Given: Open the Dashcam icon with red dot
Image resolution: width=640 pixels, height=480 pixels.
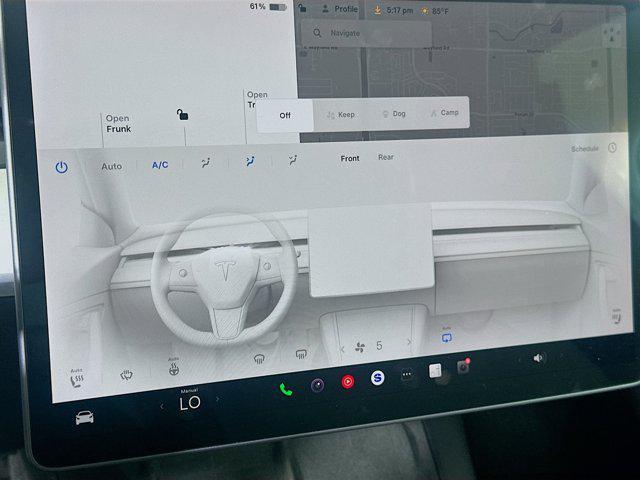Looking at the screenshot, I should [x=463, y=367].
